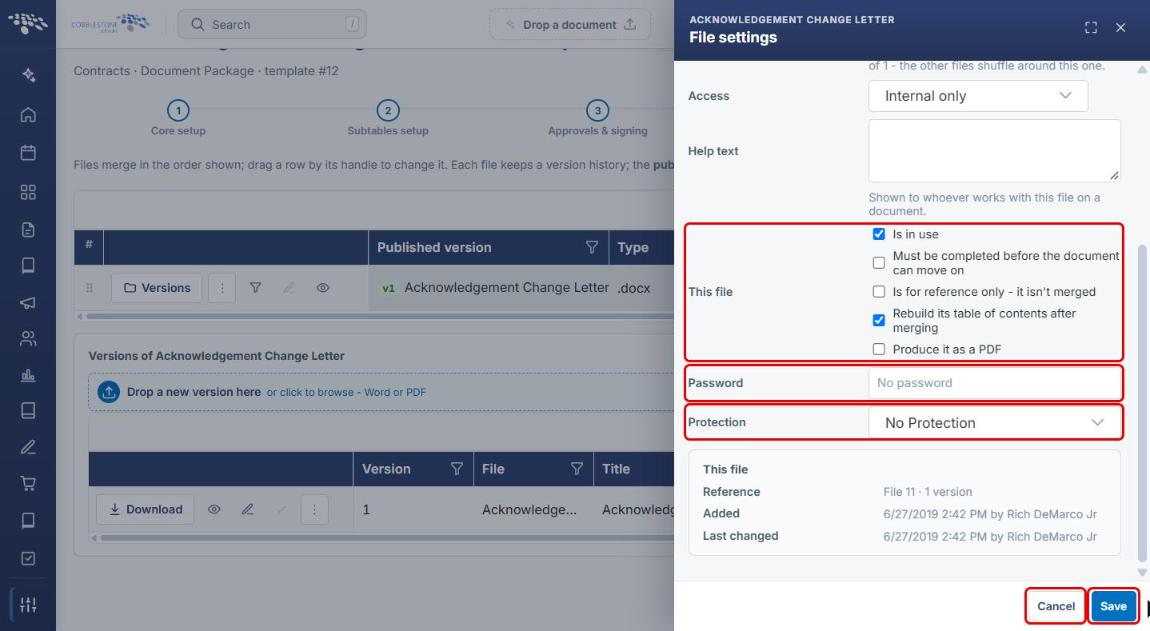This screenshot has width=1150, height=631.
Task: Open the pen signature icon in sidebar
Action: click(28, 447)
